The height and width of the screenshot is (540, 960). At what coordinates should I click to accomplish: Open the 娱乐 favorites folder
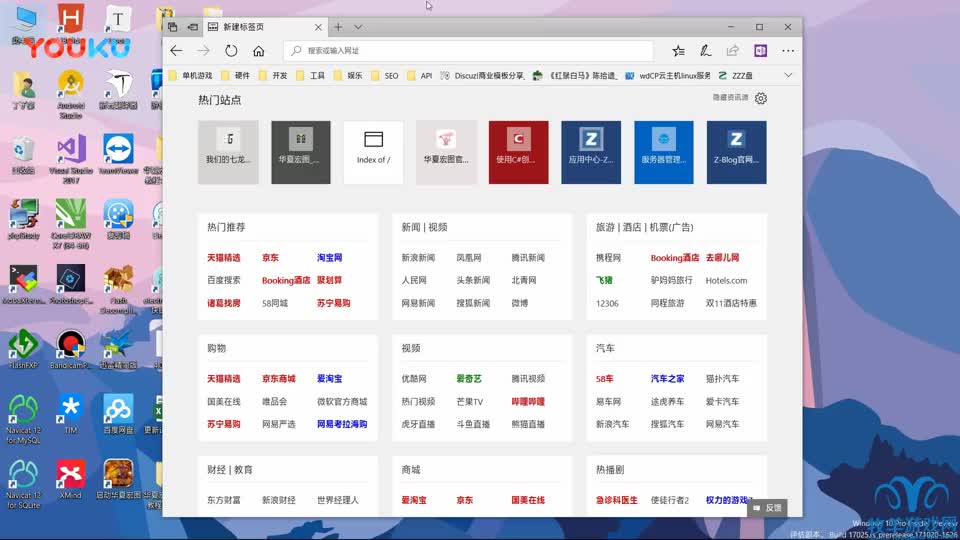[x=348, y=76]
